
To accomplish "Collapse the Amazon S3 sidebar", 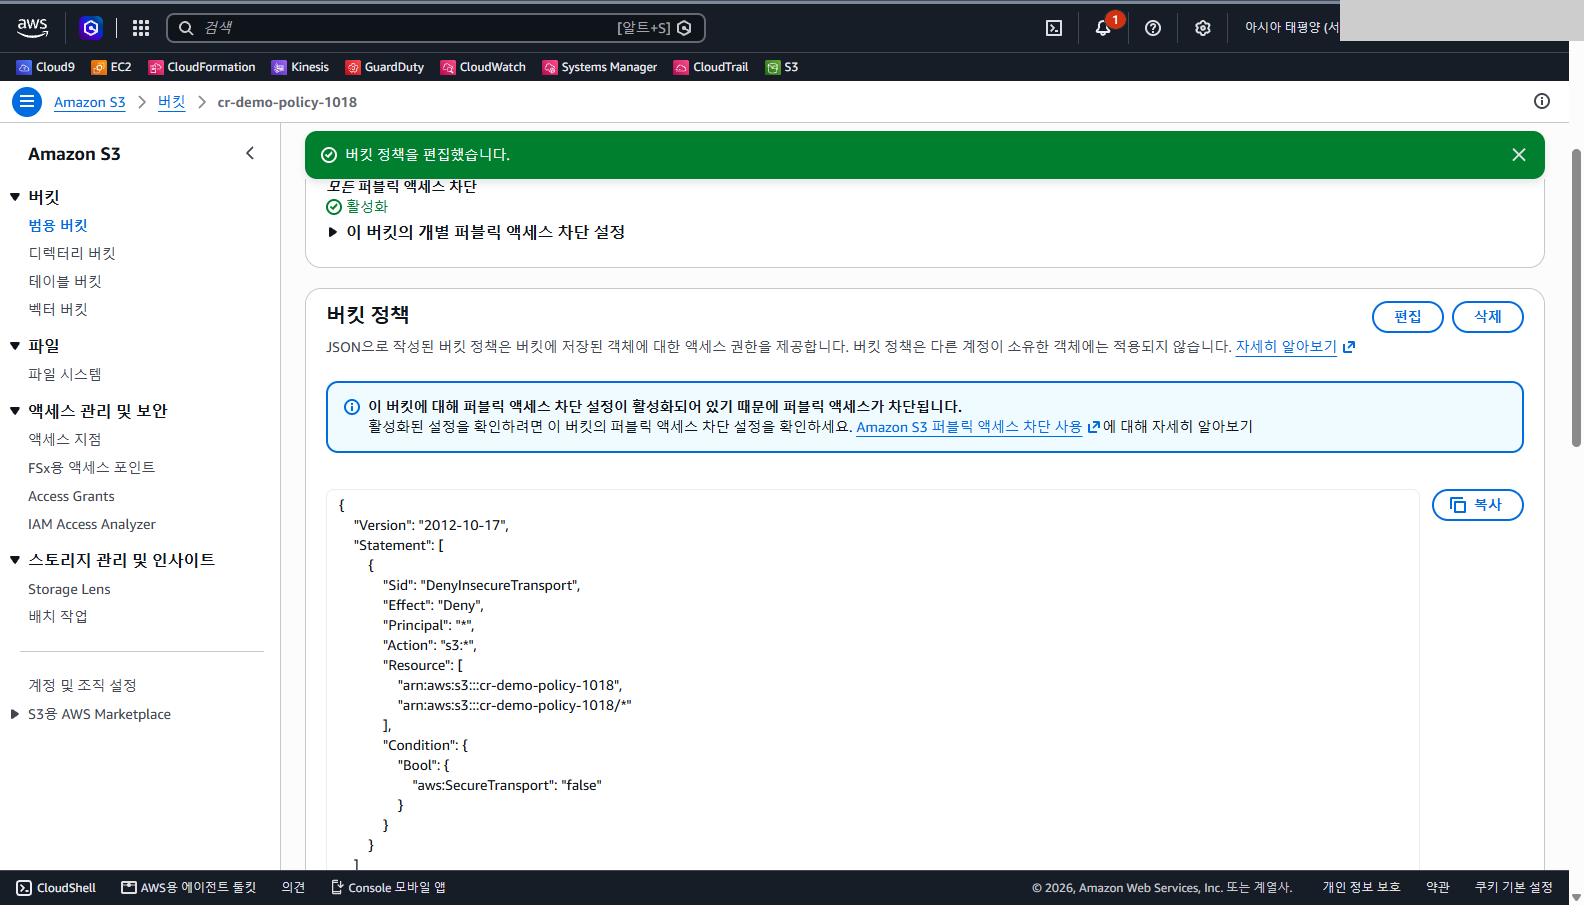I will 250,153.
